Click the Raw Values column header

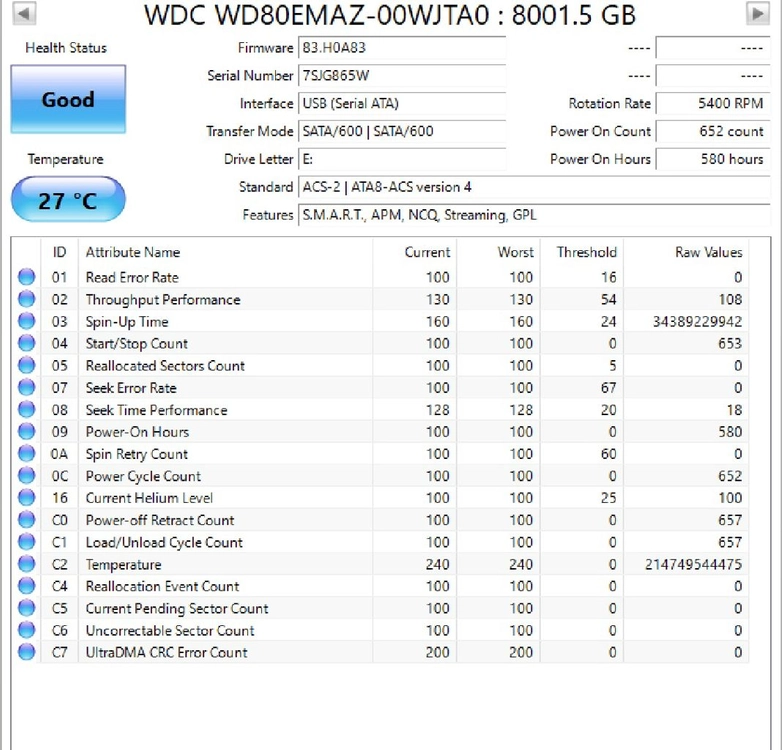pyautogui.click(x=686, y=252)
